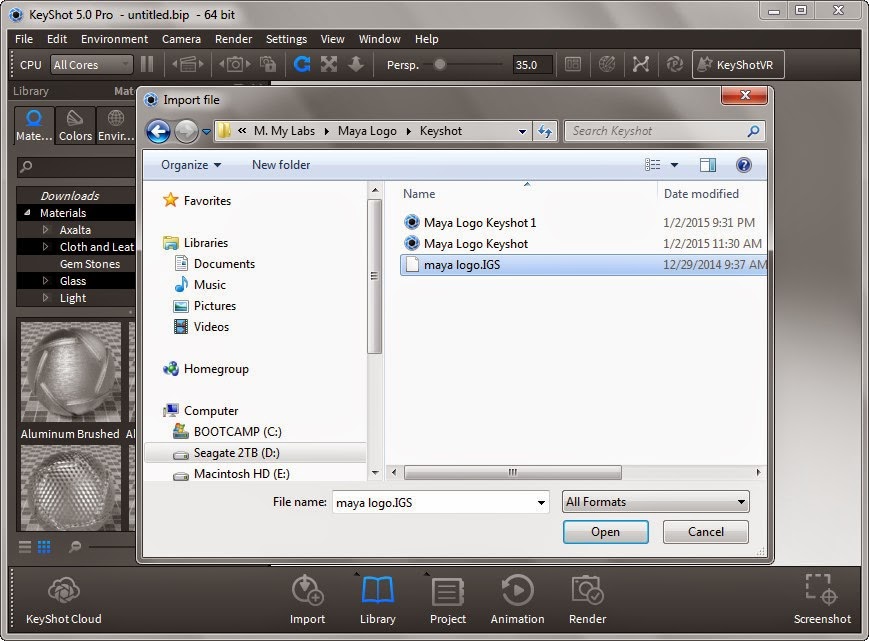Click the help icon in dialog
Image resolution: width=869 pixels, height=641 pixels.
(744, 165)
